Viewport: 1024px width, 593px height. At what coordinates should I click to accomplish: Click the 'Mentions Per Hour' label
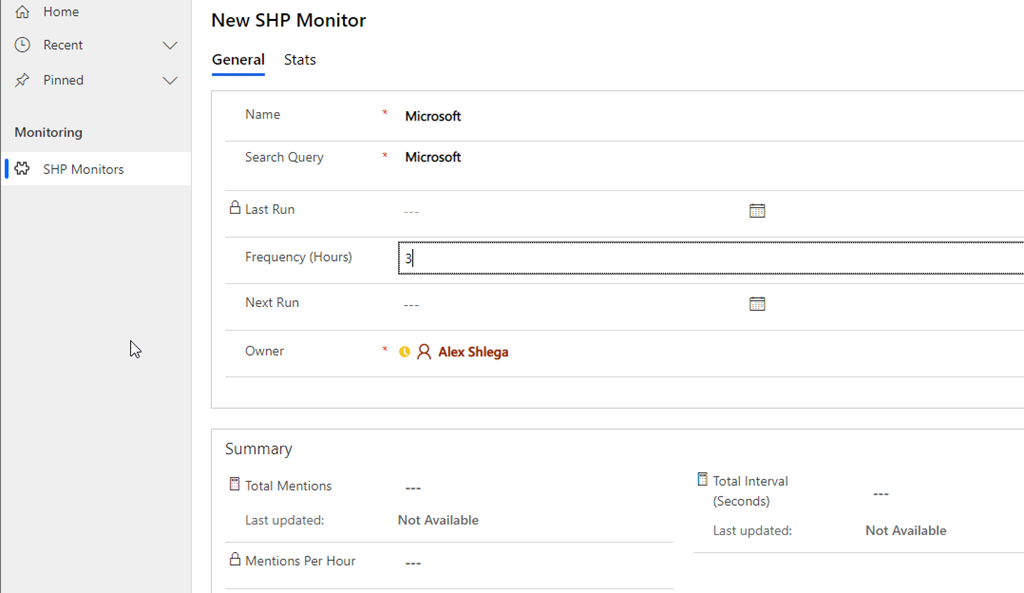300,561
